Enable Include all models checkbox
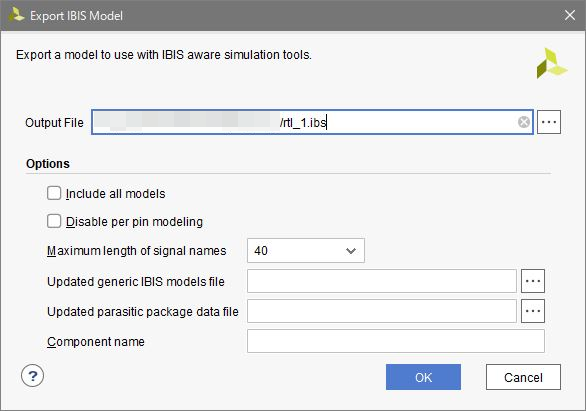This screenshot has width=586, height=411. click(x=54, y=193)
